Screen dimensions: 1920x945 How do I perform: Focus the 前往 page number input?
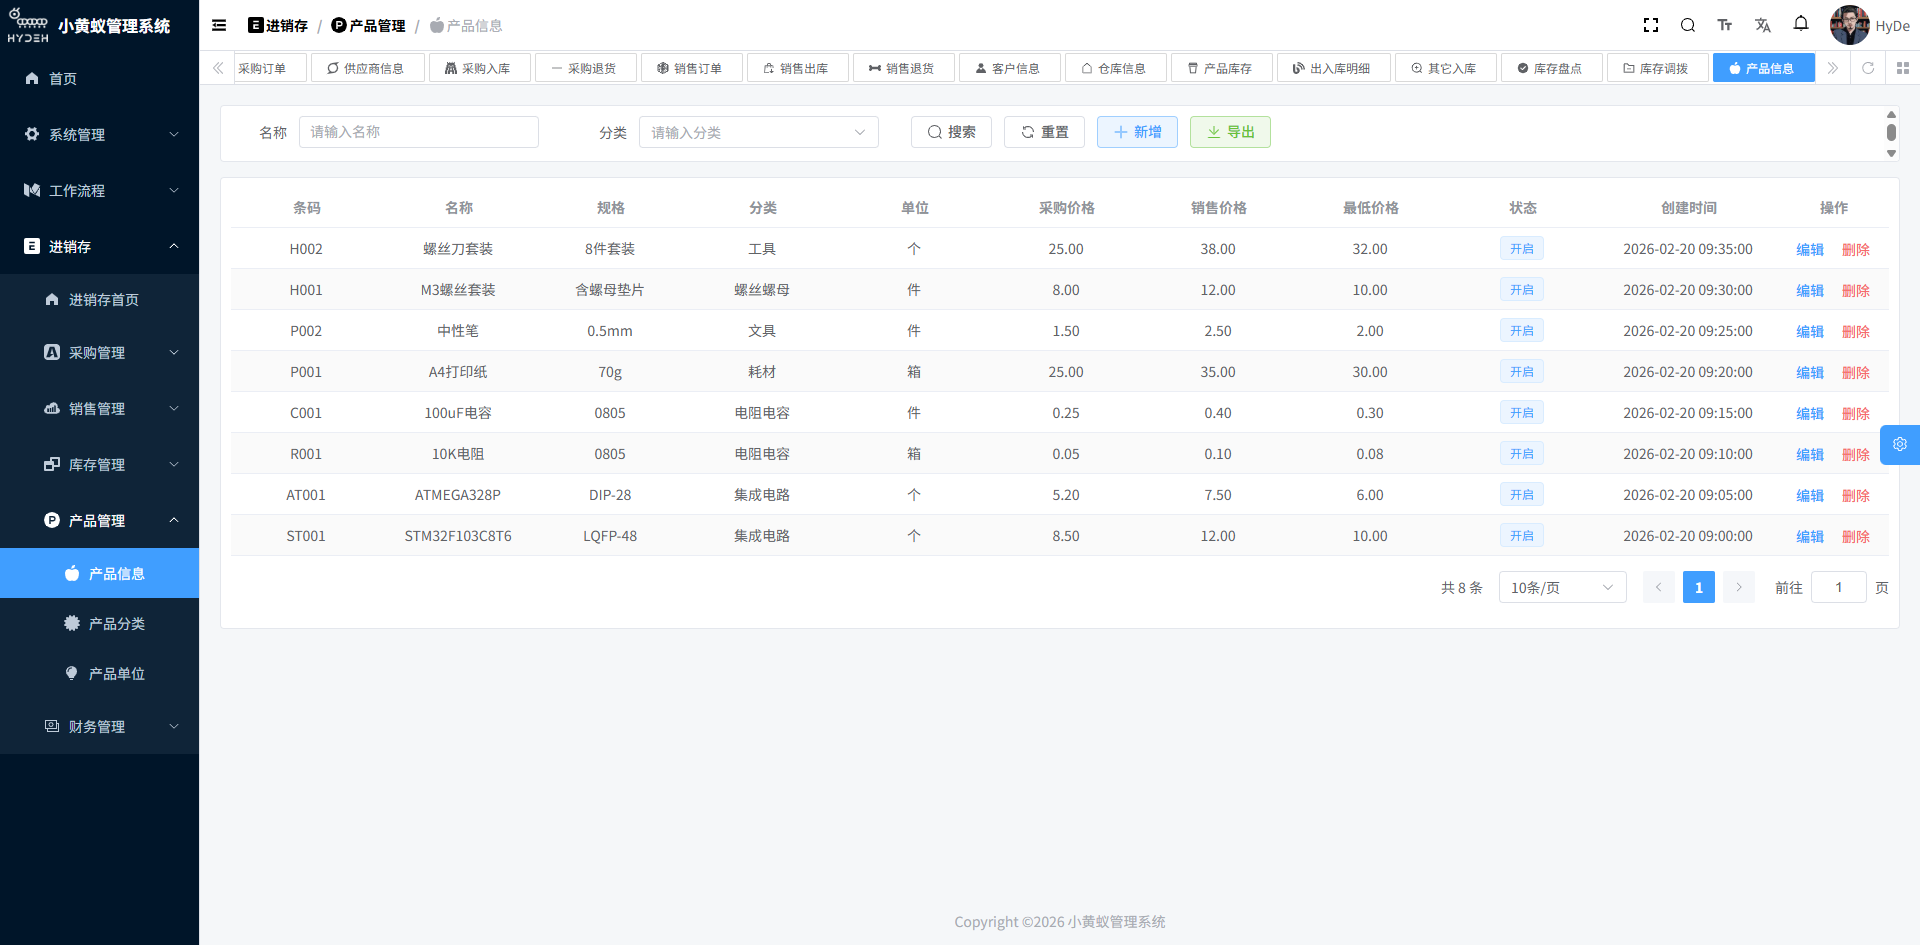[1838, 587]
